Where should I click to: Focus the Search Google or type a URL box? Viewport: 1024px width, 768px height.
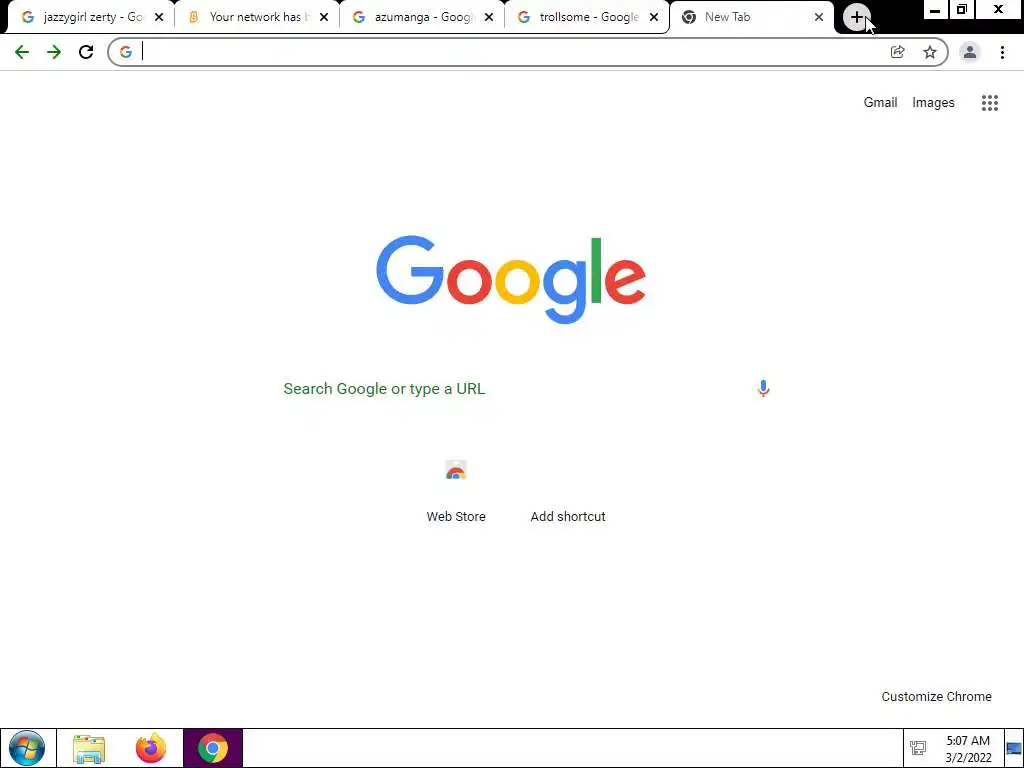coord(512,389)
